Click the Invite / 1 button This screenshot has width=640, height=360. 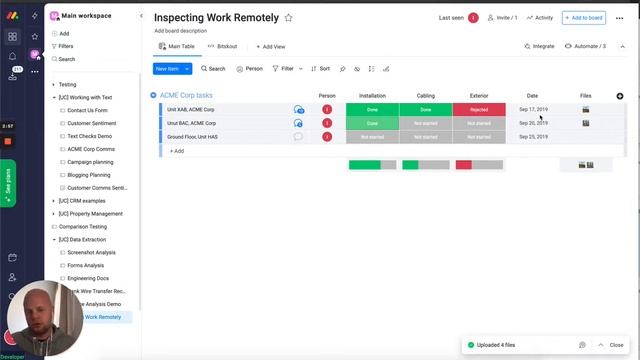(502, 18)
